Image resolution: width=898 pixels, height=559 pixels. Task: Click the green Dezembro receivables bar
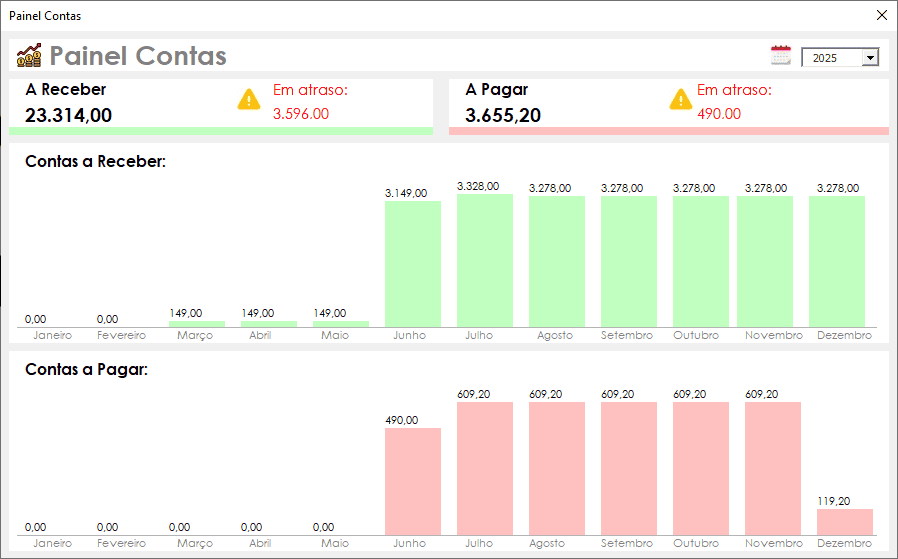[837, 261]
